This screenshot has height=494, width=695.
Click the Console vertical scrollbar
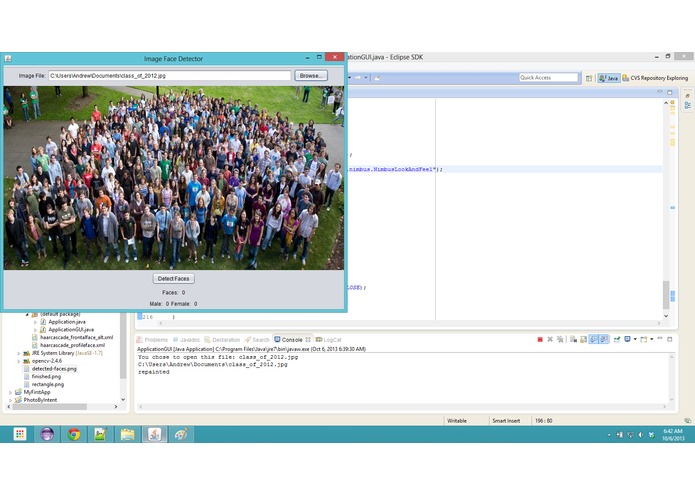click(672, 378)
